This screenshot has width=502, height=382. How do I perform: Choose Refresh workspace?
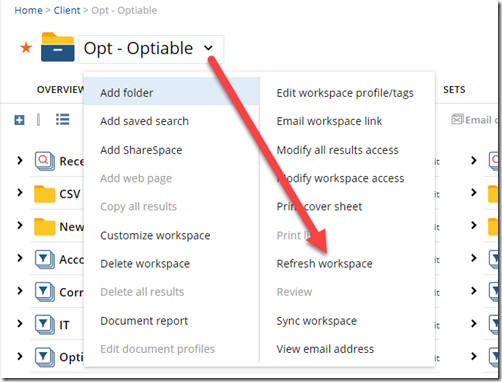tap(324, 264)
